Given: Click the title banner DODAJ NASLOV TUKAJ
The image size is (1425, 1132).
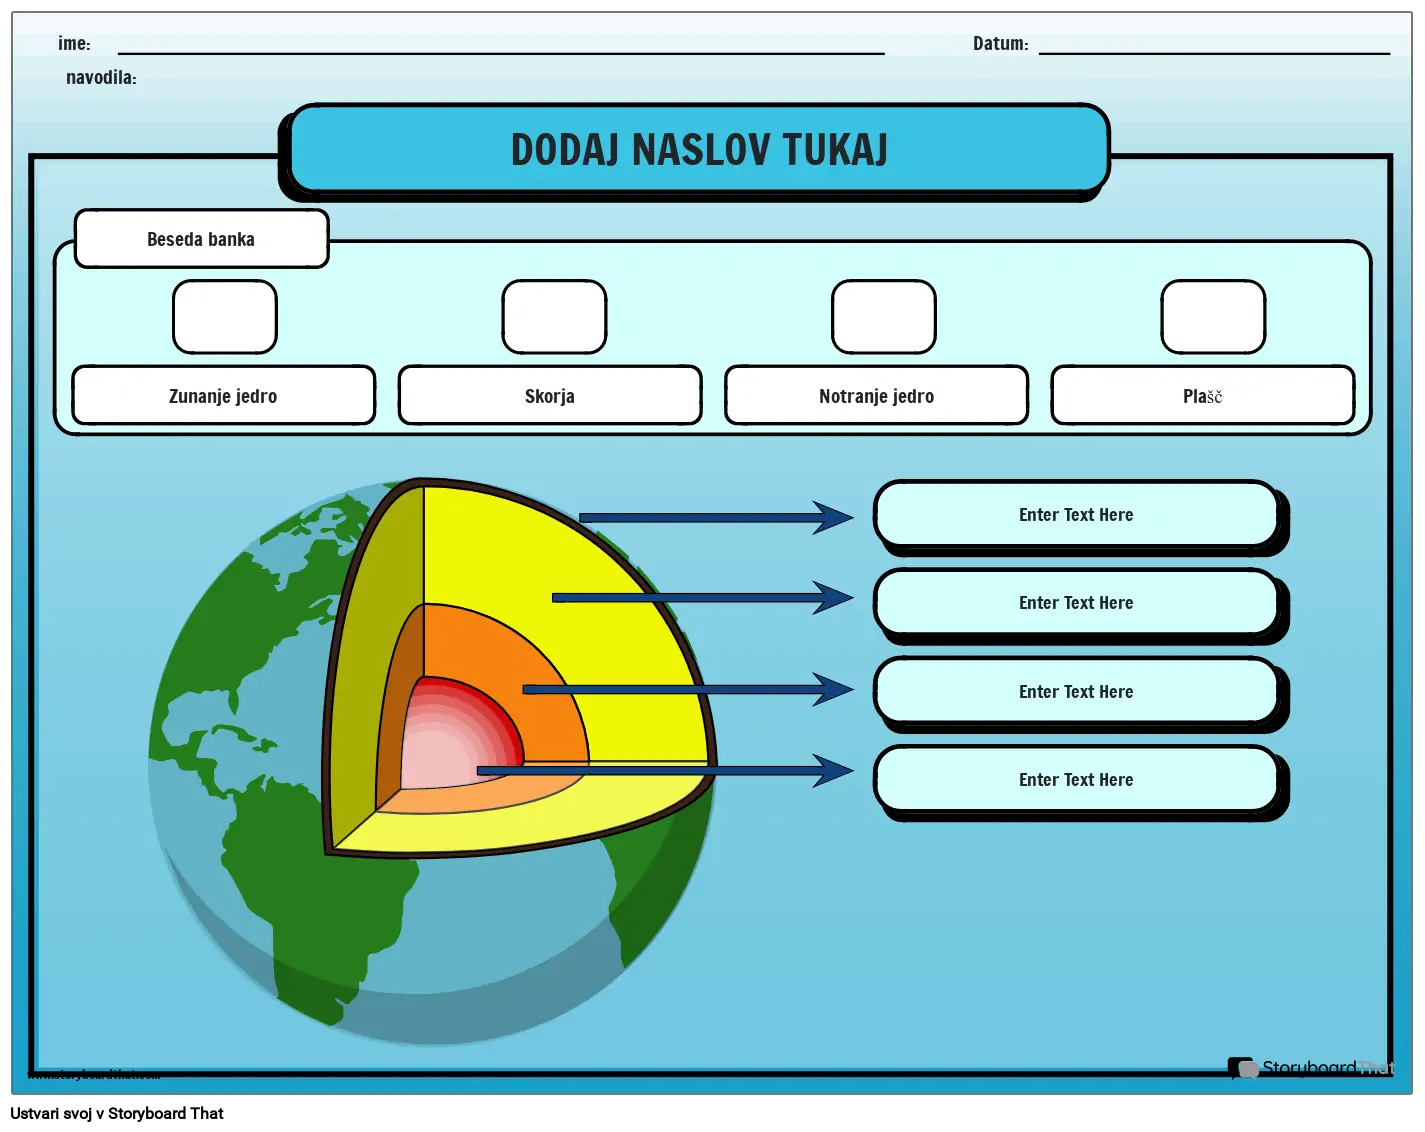Looking at the screenshot, I should (698, 150).
